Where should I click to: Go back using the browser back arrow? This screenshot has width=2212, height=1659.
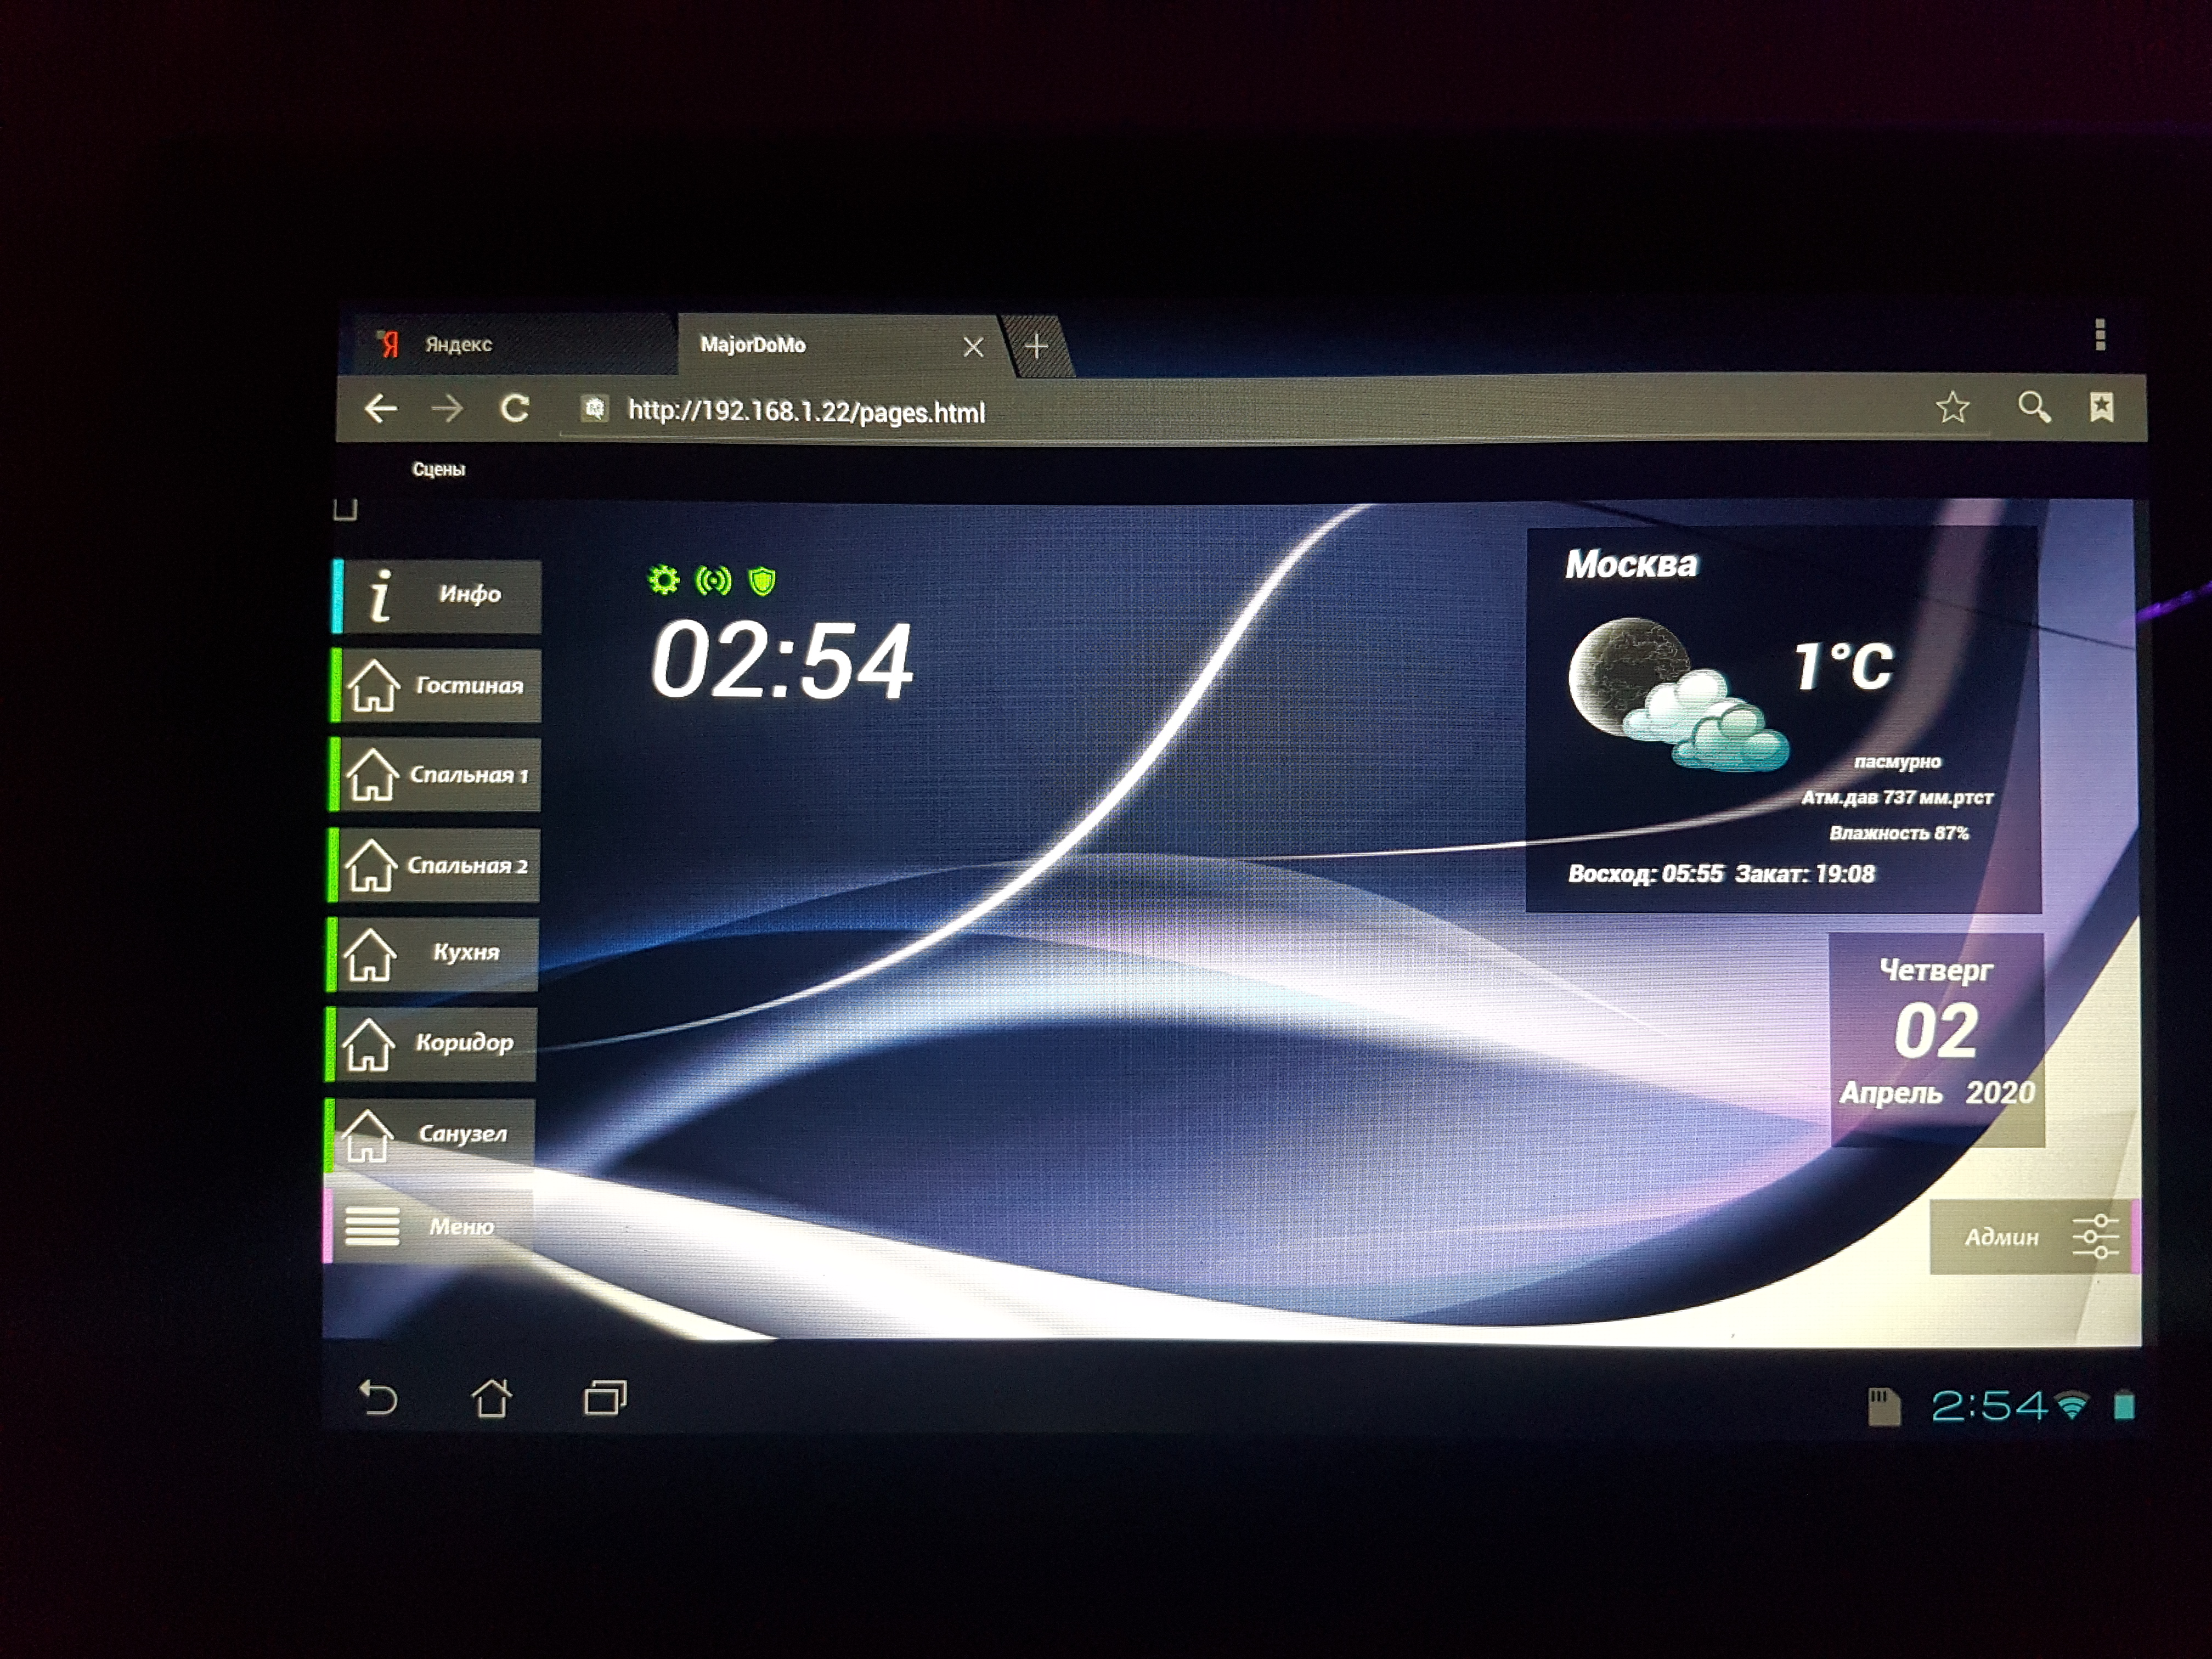click(x=381, y=408)
